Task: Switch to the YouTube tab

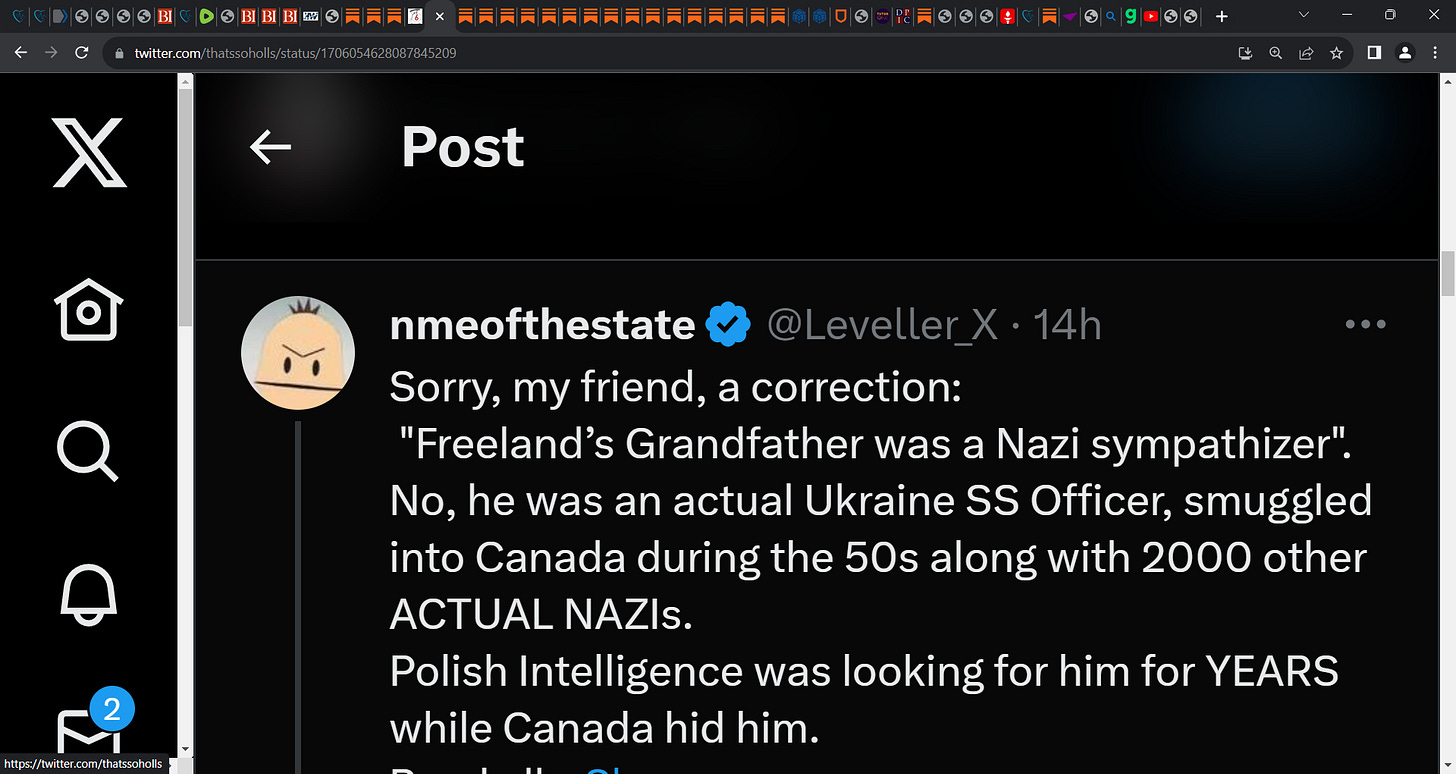Action: click(x=1151, y=16)
